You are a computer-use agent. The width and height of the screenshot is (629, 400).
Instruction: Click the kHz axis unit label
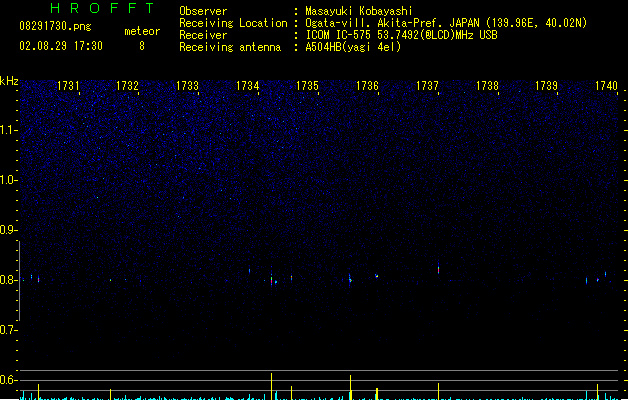9,81
